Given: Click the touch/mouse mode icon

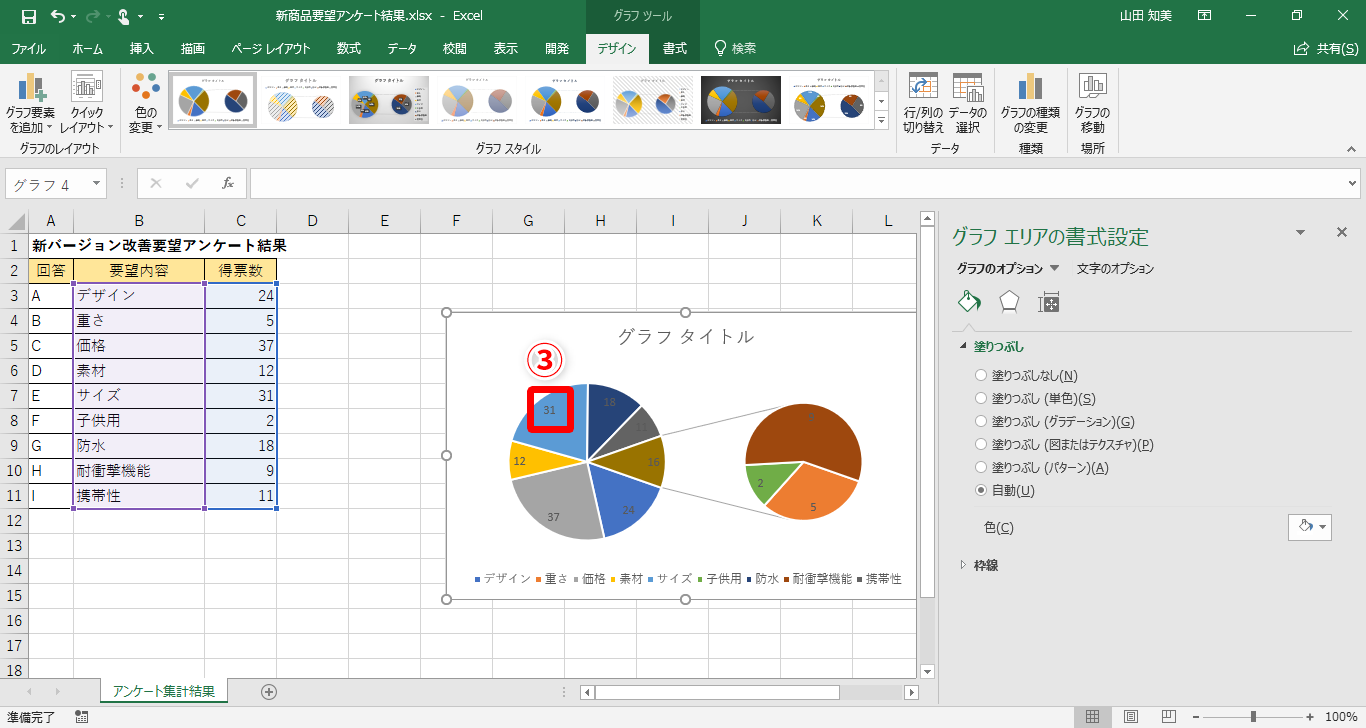Looking at the screenshot, I should point(124,16).
